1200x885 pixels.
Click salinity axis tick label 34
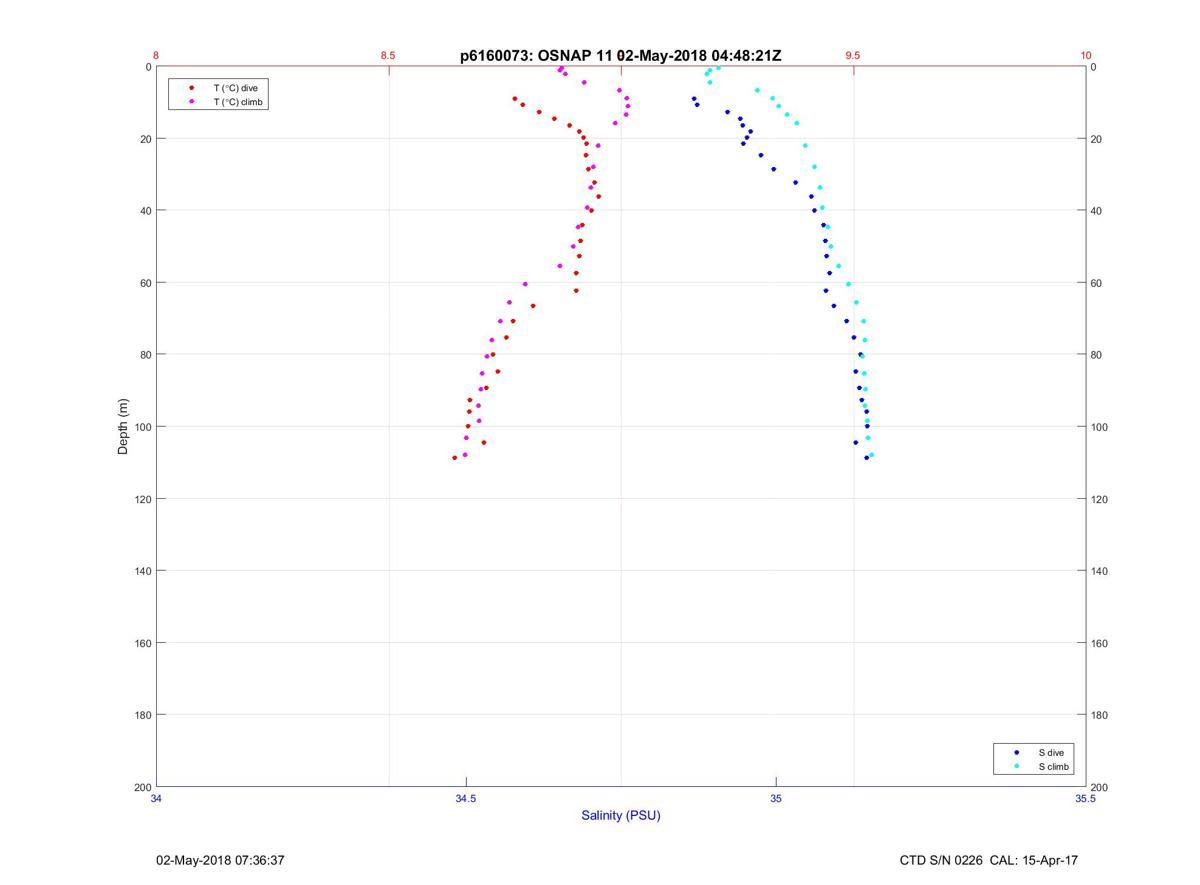[156, 799]
